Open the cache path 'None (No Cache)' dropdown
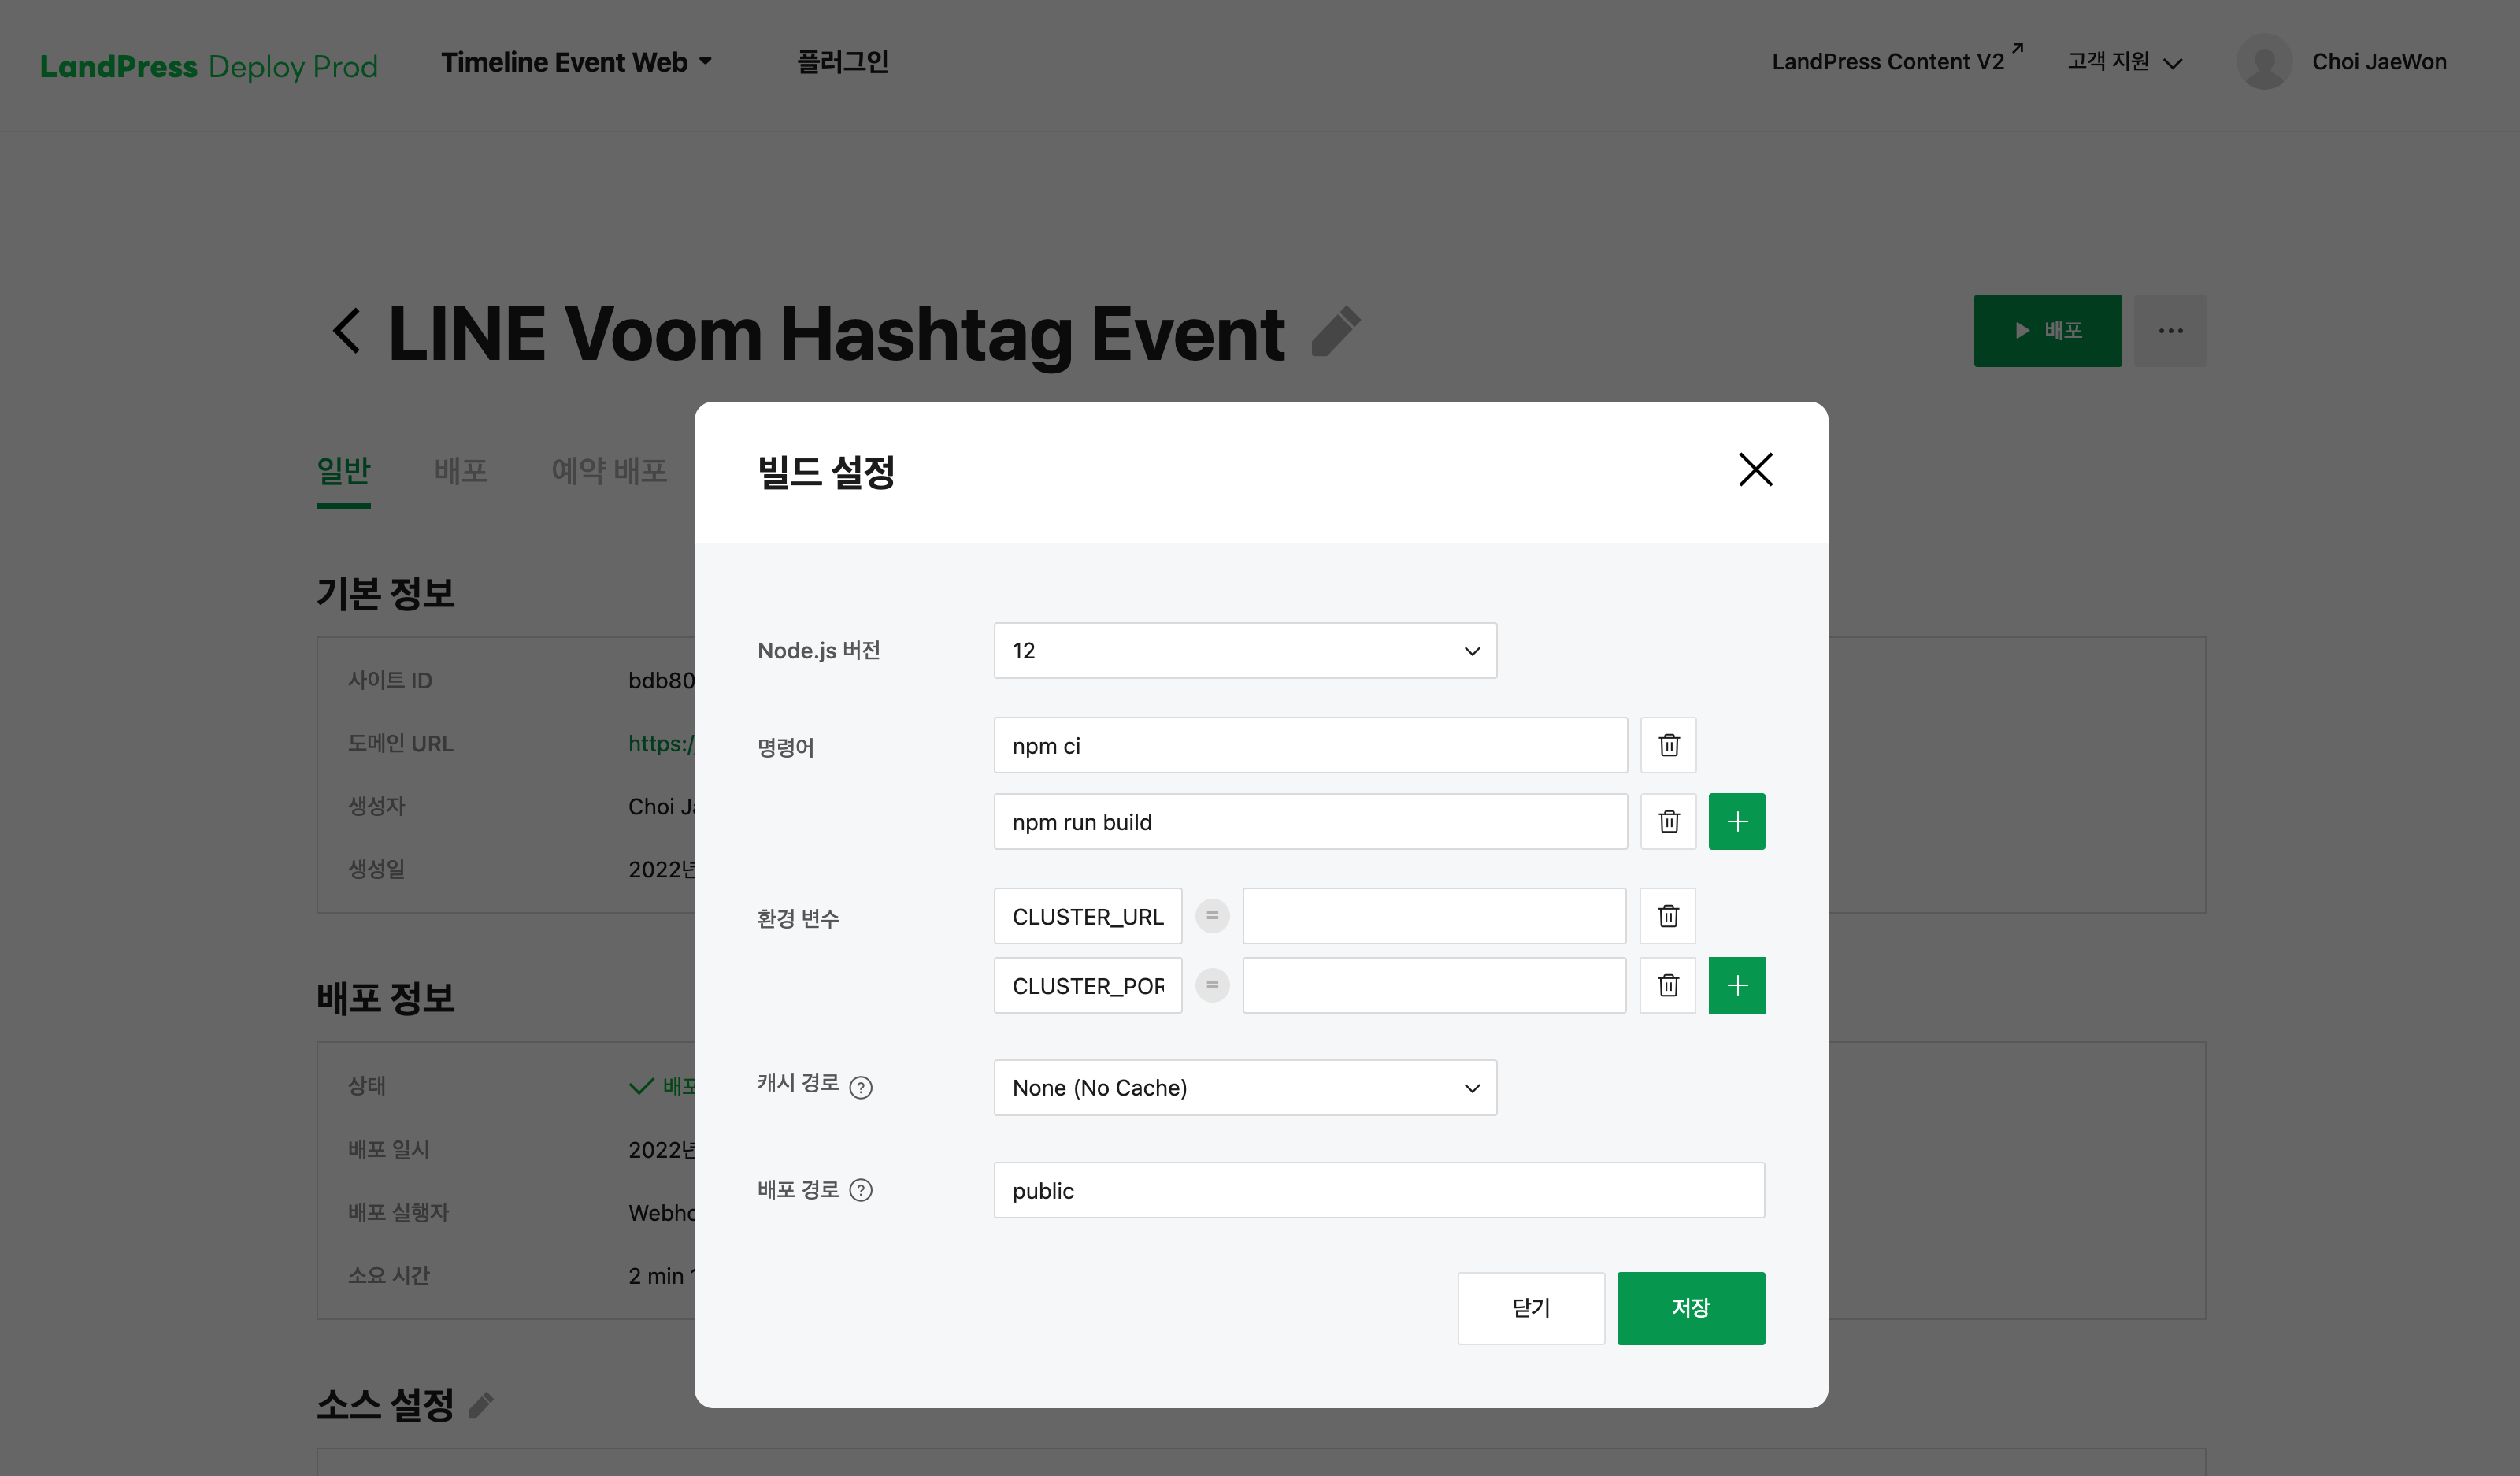The height and width of the screenshot is (1476, 2520). point(1245,1088)
